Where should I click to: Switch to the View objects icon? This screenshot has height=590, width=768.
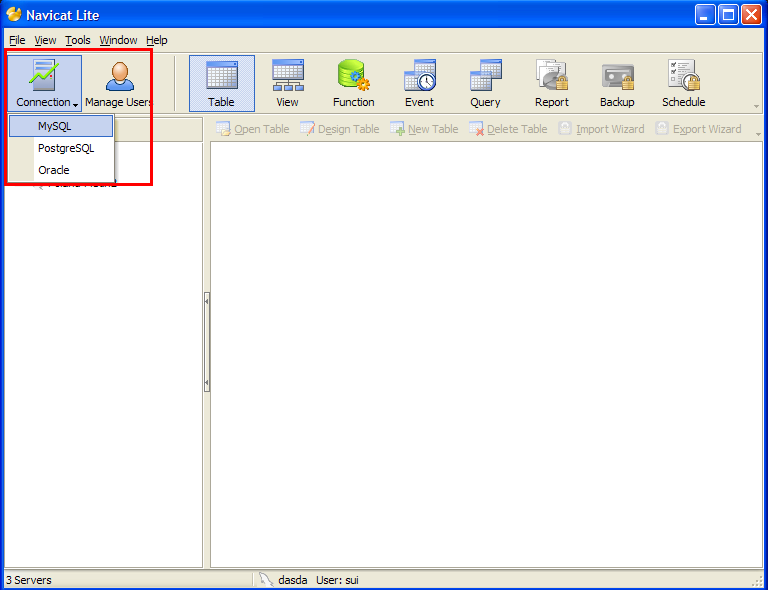tap(288, 83)
